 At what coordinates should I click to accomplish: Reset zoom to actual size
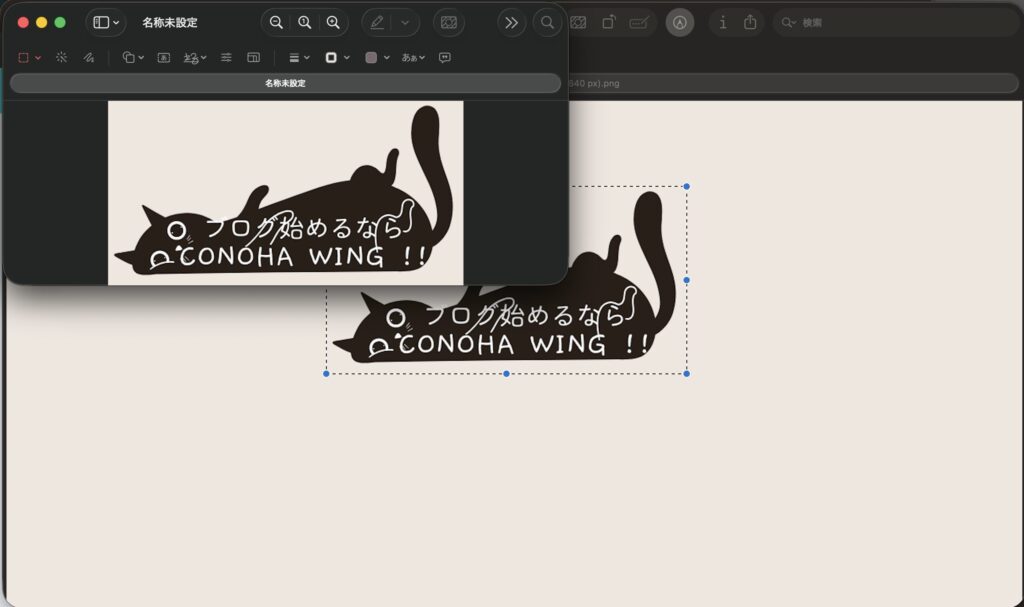point(305,22)
